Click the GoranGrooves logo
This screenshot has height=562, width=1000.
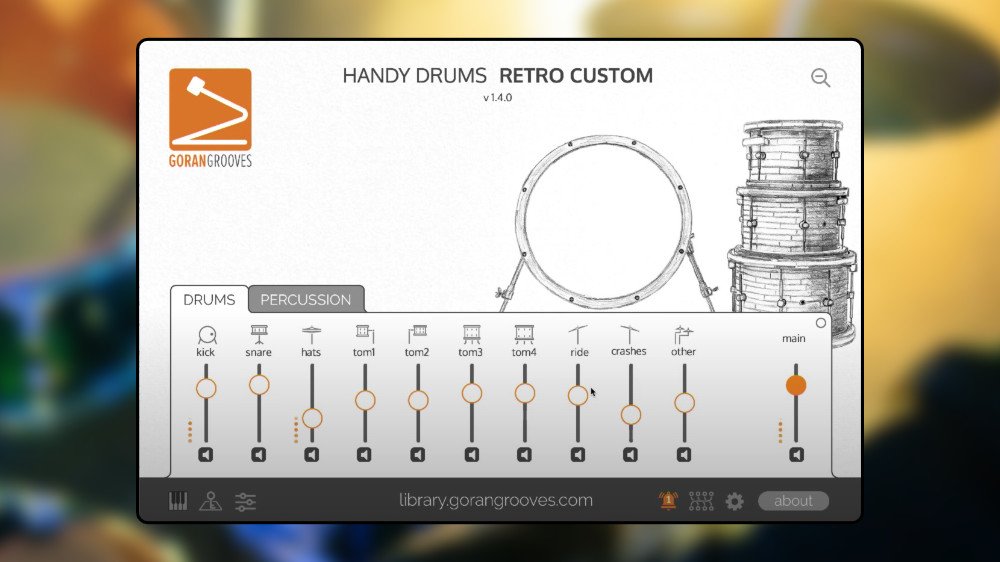pyautogui.click(x=210, y=118)
